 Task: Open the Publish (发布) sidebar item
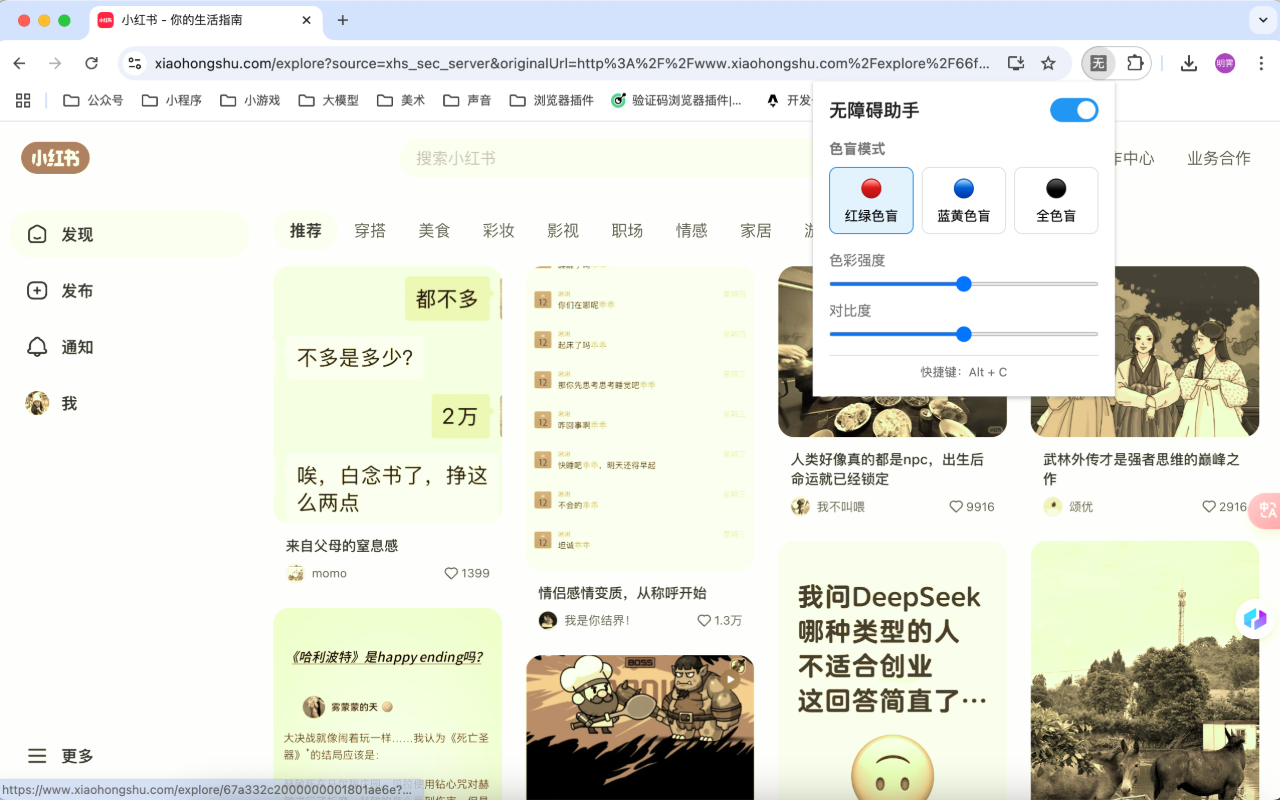point(129,291)
